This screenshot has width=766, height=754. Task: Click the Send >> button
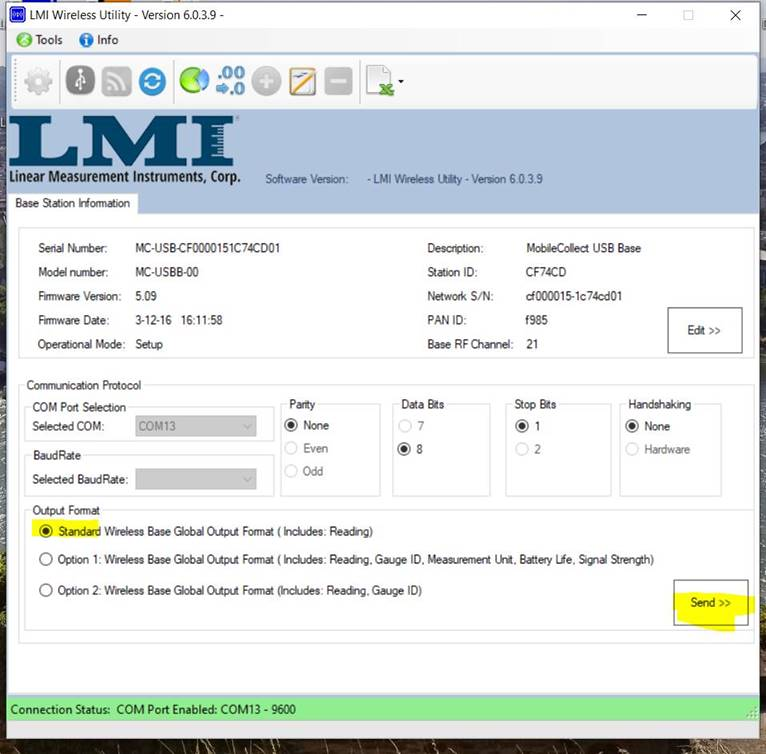(710, 603)
